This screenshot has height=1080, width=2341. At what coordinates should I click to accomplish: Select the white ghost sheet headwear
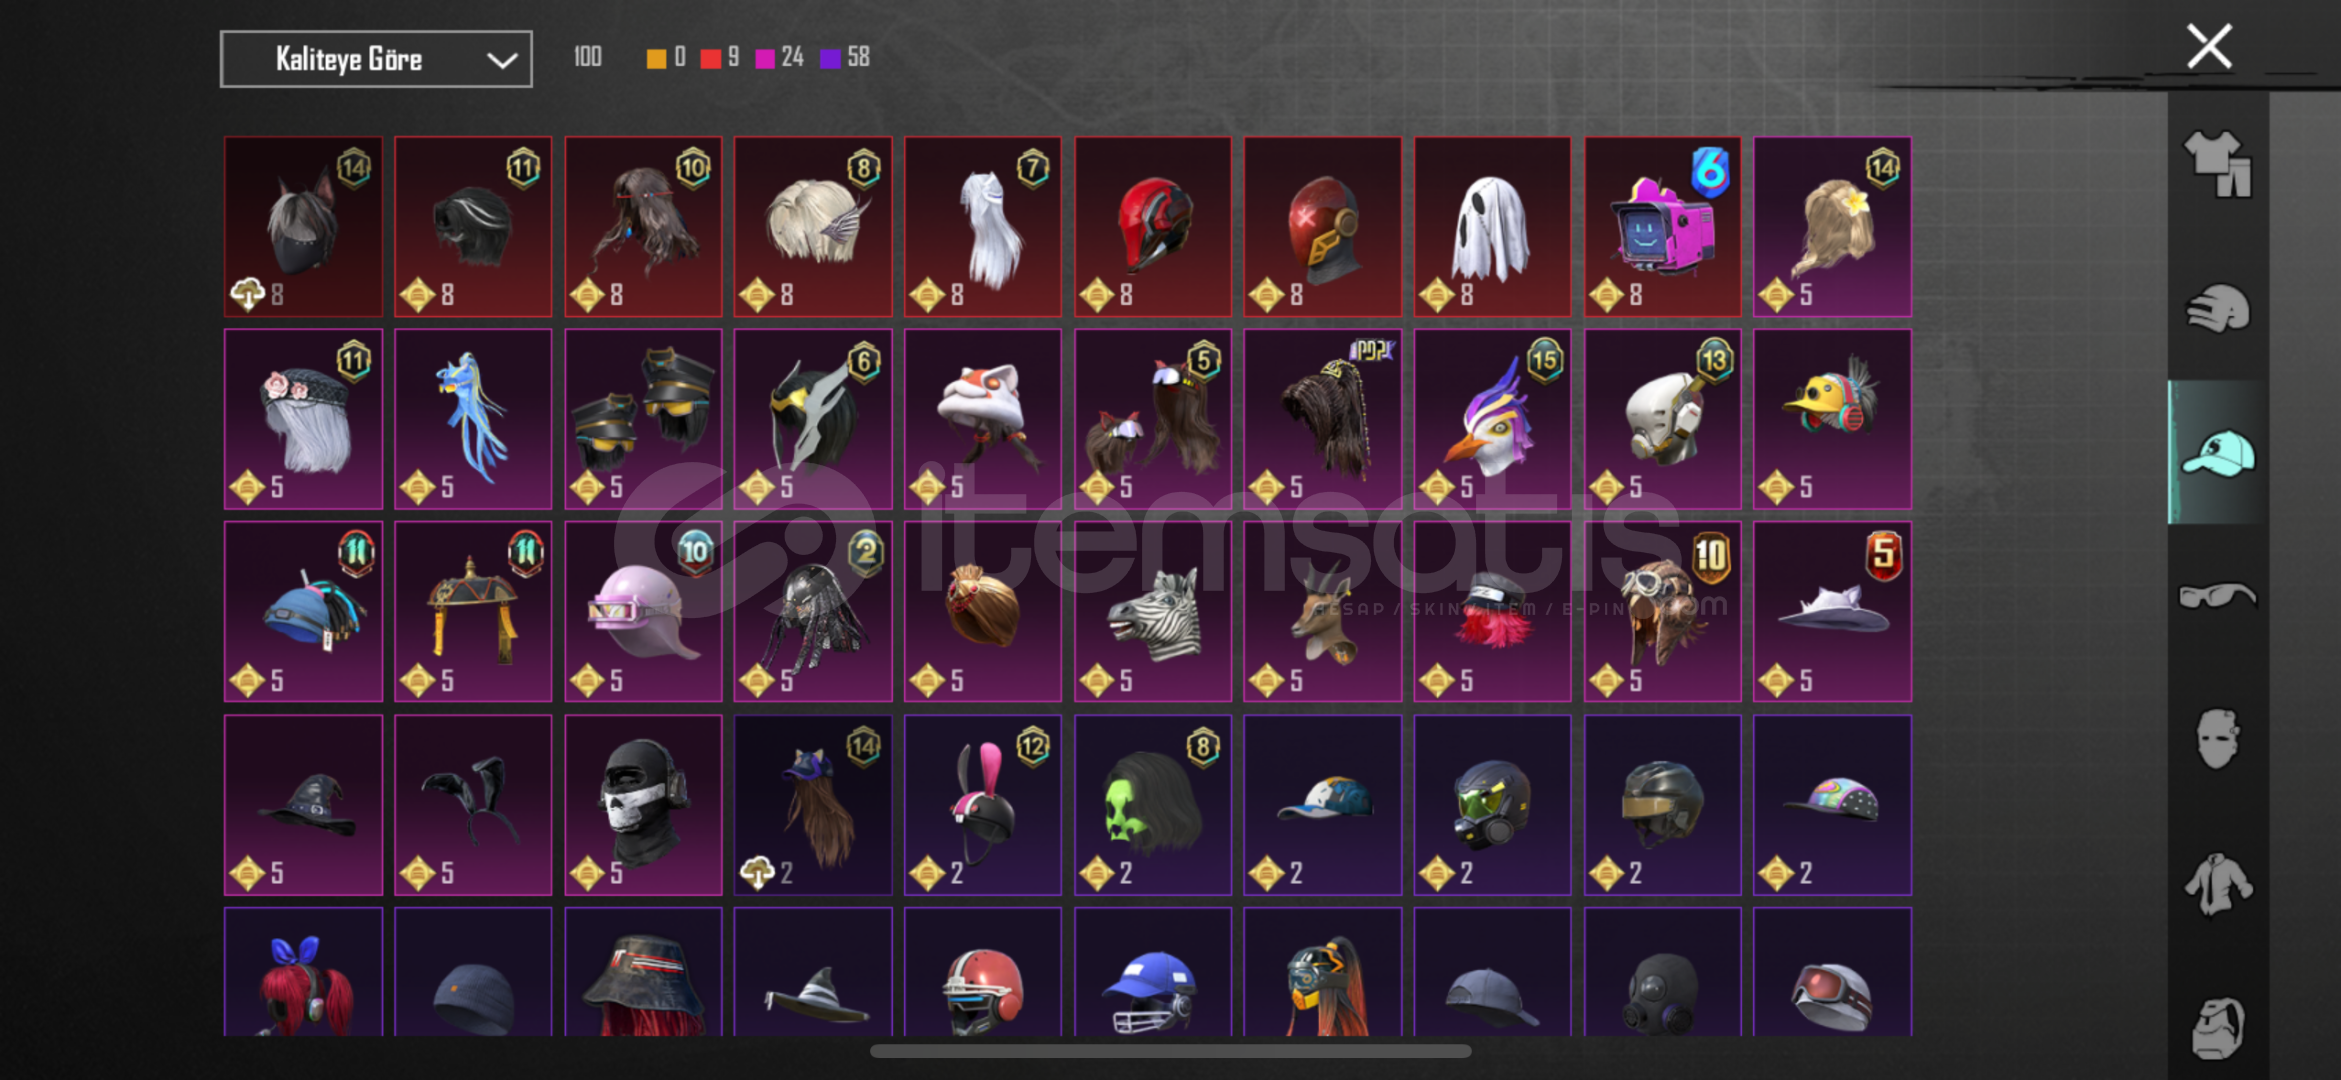point(1492,227)
